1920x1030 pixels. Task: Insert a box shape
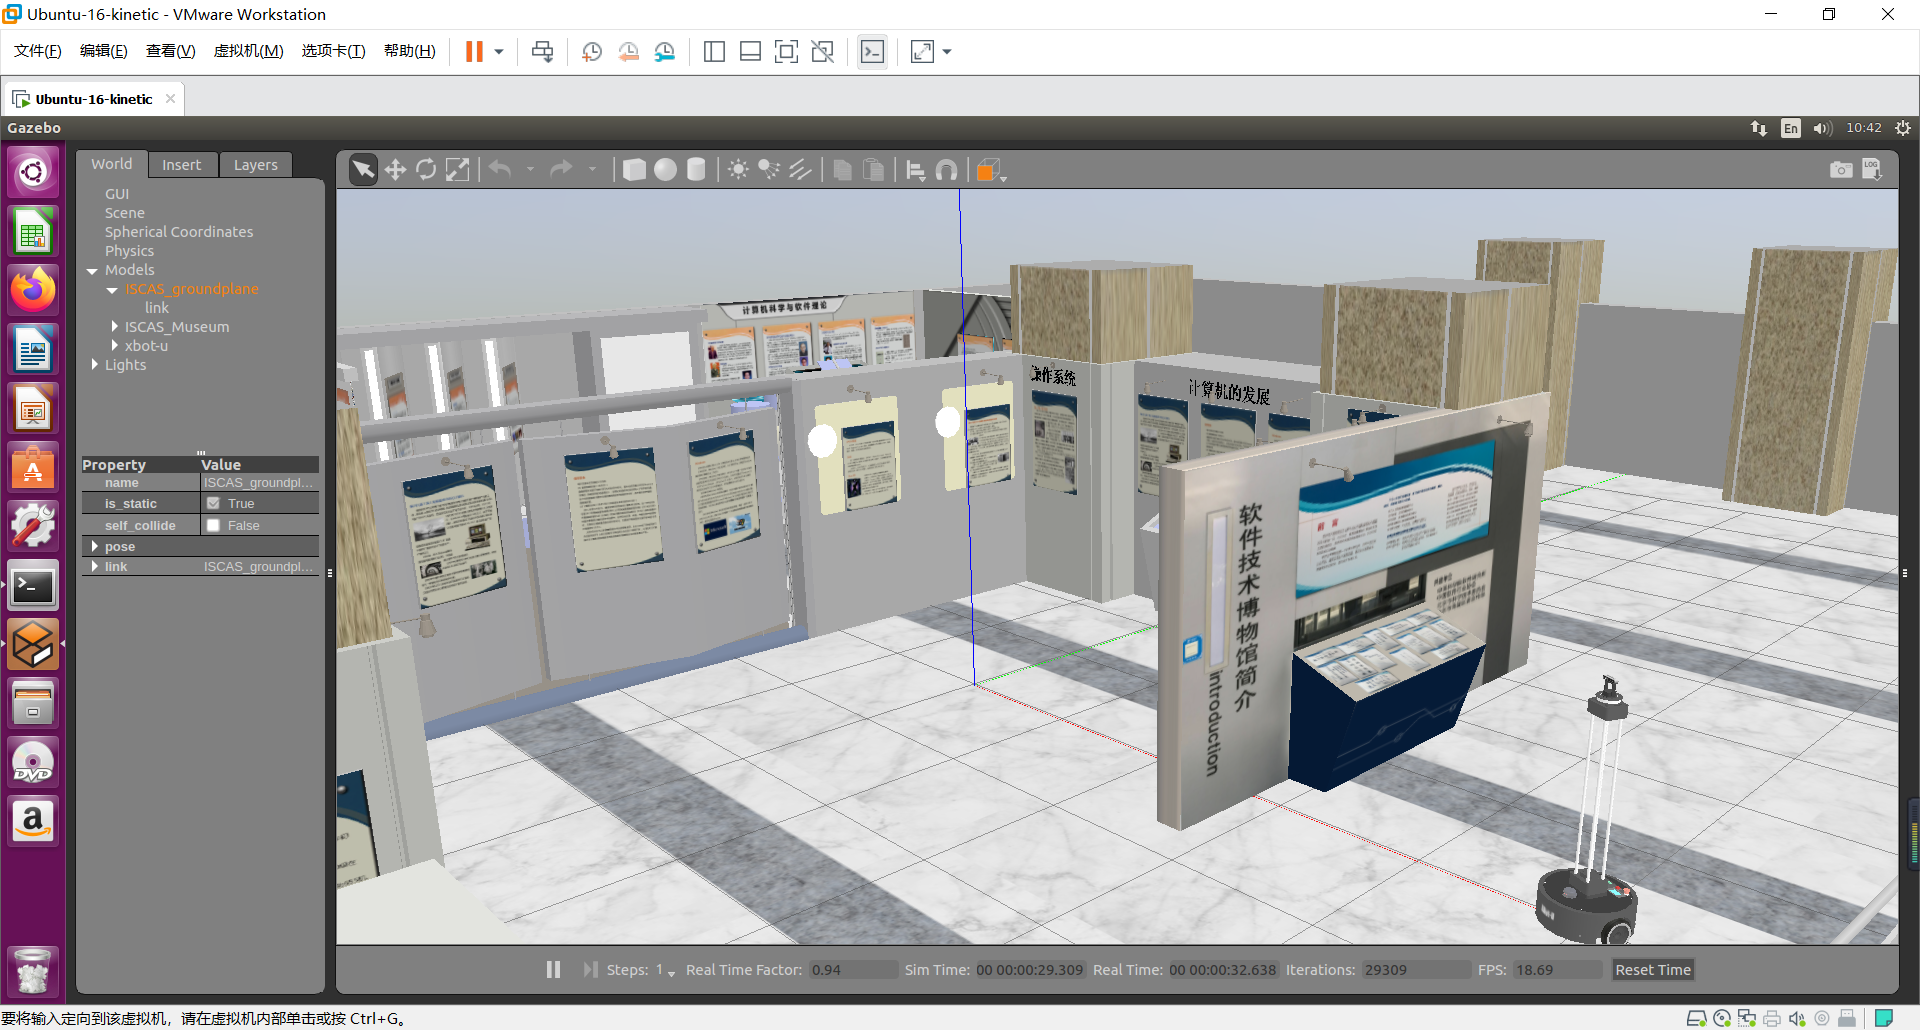(x=634, y=170)
